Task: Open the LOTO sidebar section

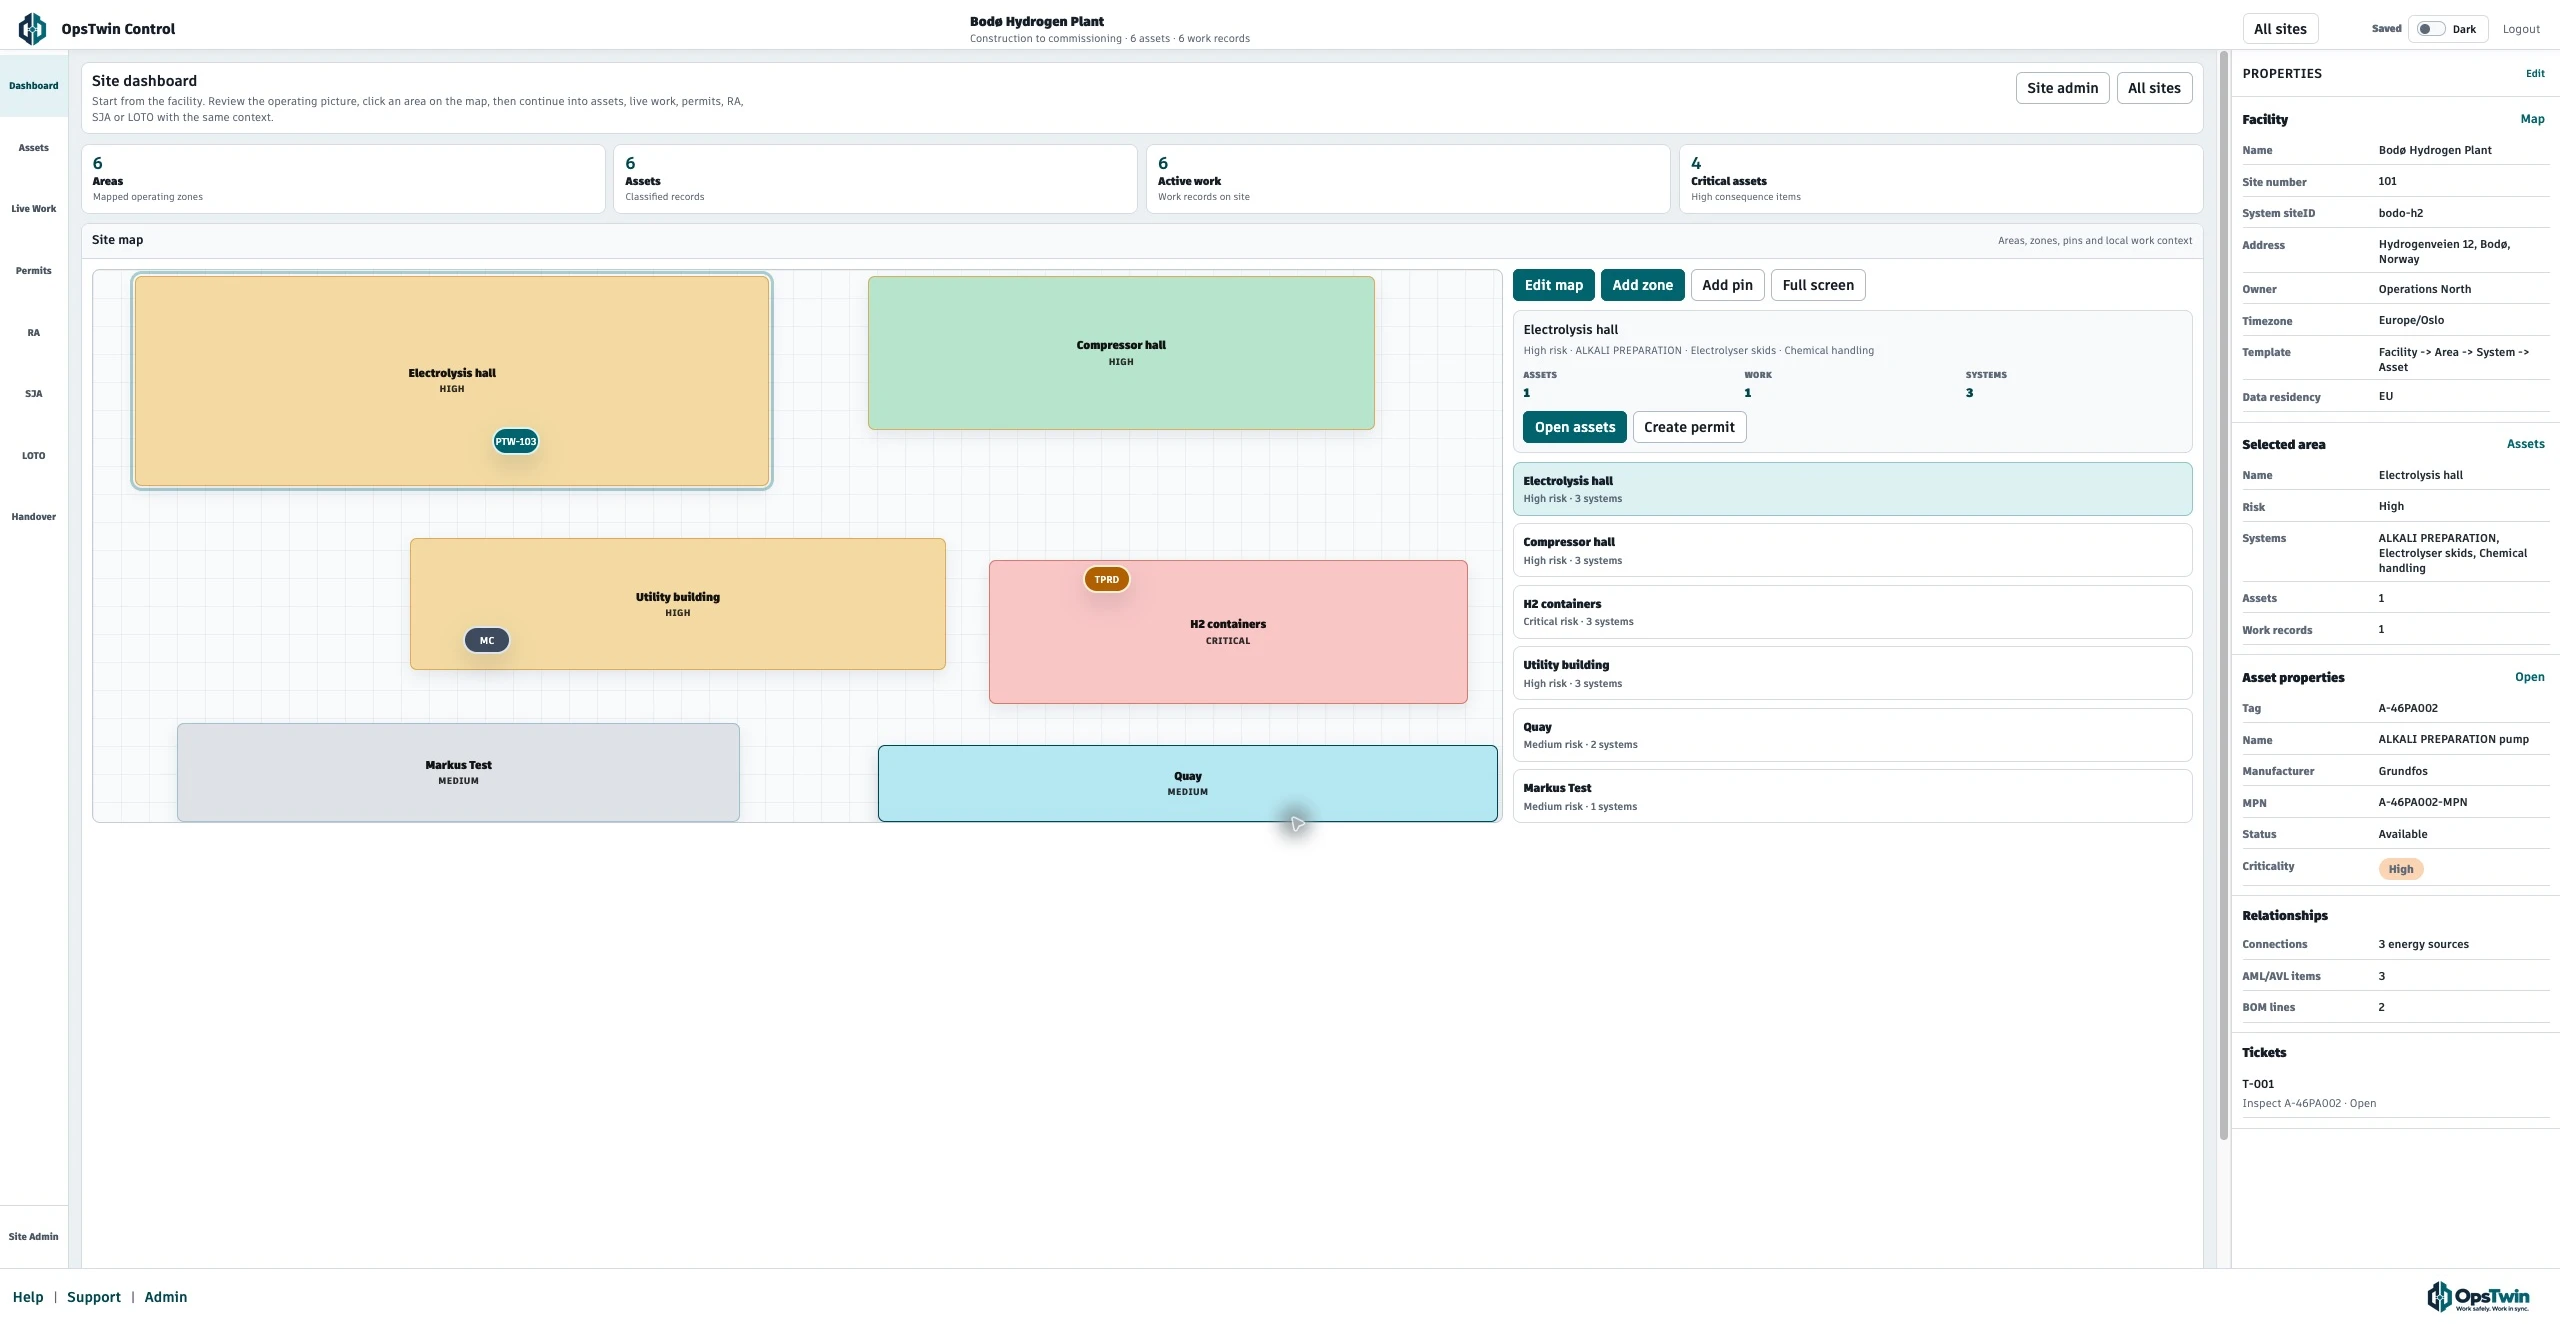Action: 34,456
